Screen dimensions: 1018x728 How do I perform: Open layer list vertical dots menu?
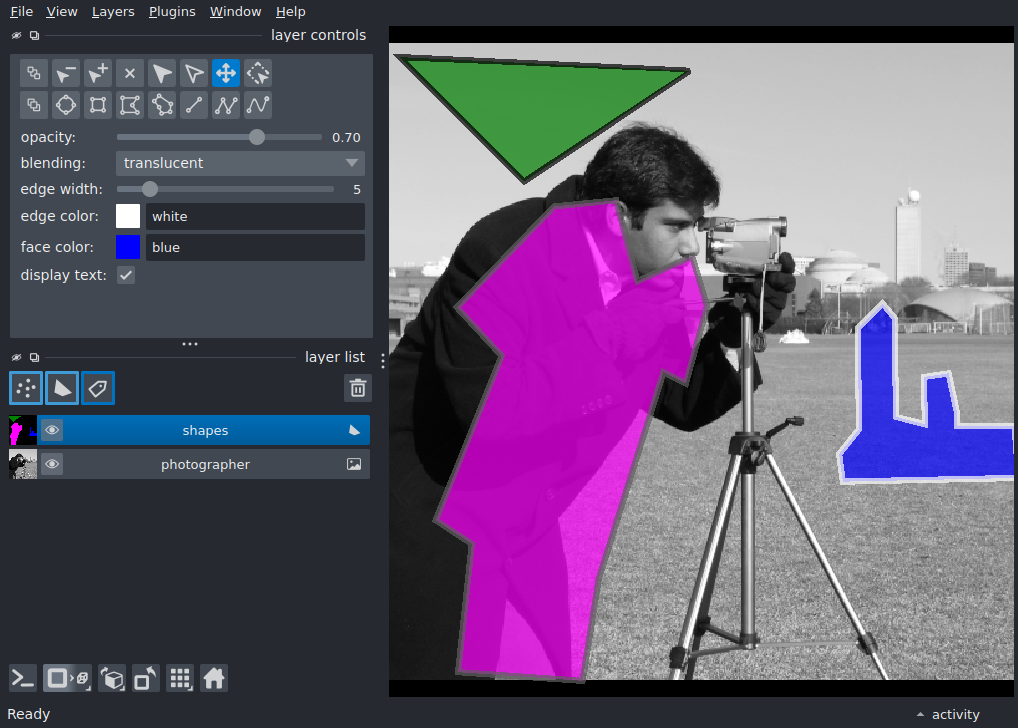click(x=383, y=361)
